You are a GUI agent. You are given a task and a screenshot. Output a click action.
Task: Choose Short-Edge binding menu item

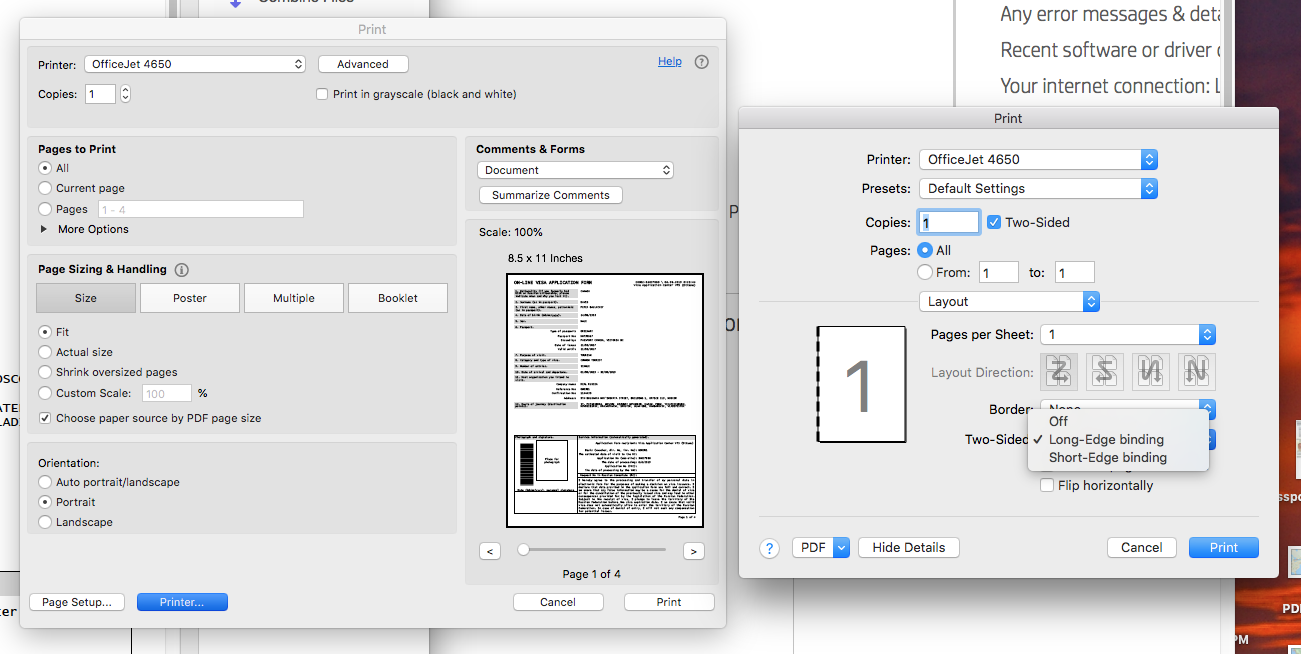point(1118,457)
